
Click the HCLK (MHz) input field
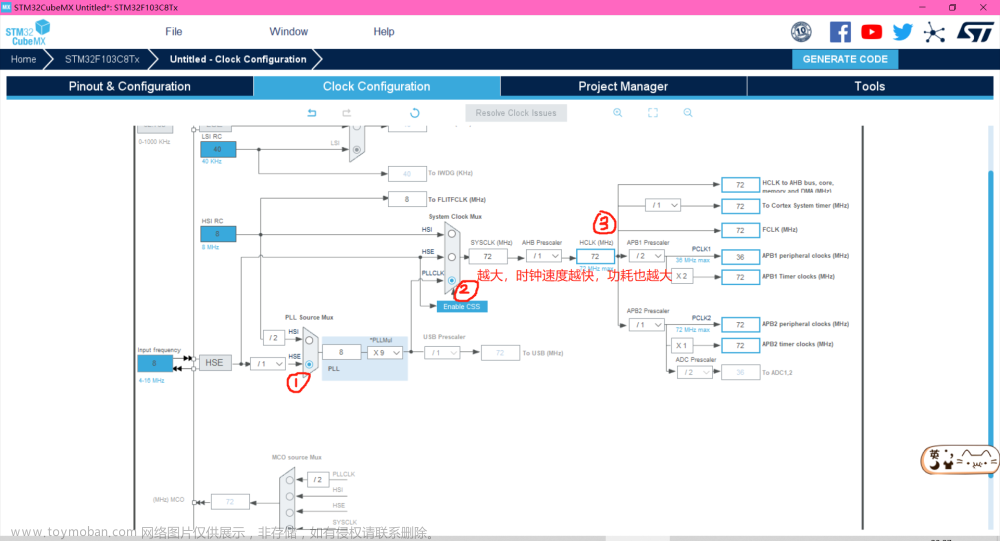(595, 256)
